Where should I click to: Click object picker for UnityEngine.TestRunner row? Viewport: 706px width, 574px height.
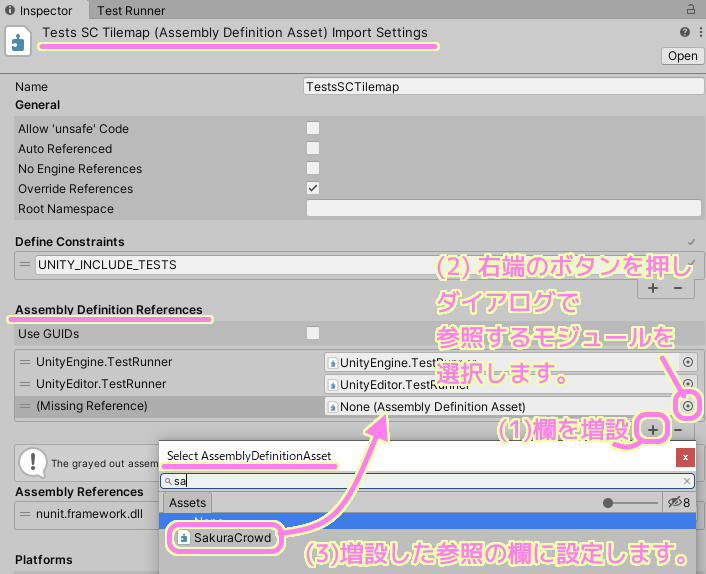tap(688, 362)
